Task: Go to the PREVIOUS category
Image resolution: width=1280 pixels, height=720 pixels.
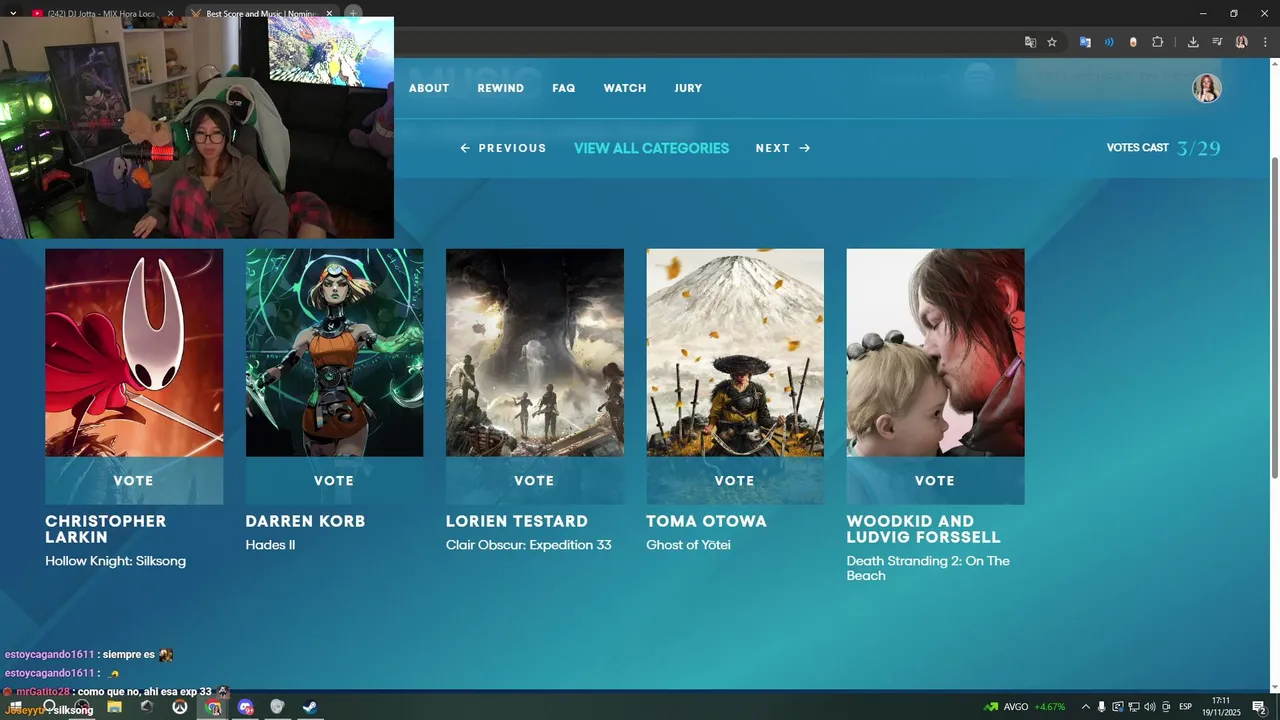Action: pyautogui.click(x=503, y=148)
